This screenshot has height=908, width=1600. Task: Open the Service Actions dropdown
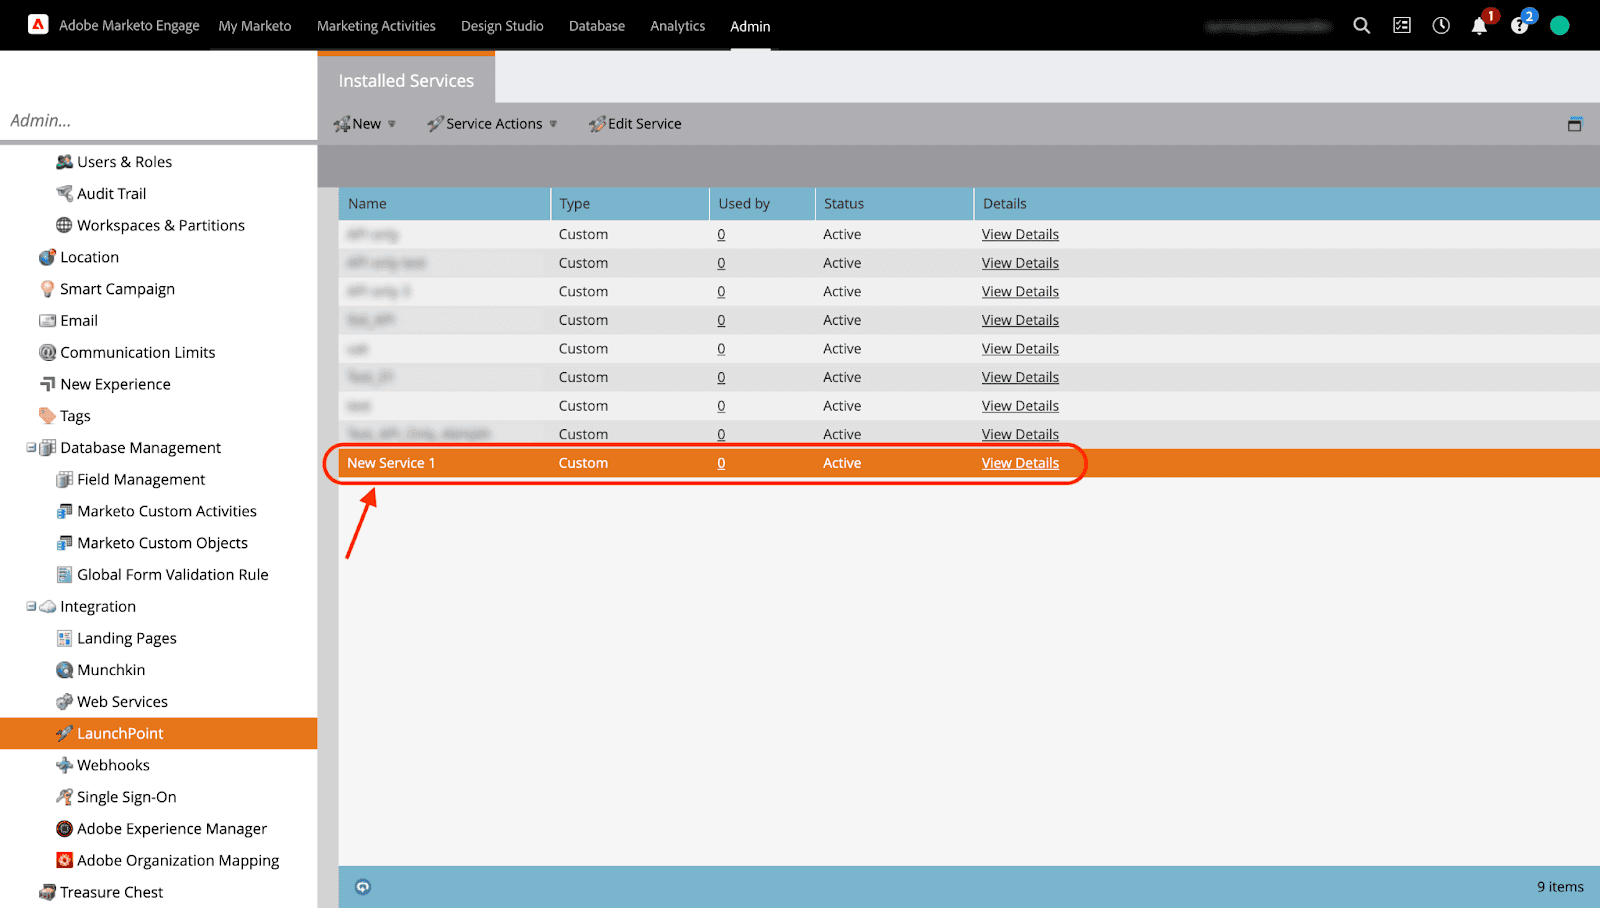[492, 124]
